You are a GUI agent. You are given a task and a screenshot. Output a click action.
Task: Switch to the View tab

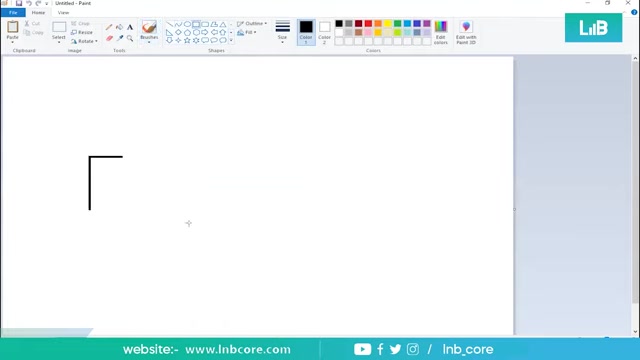(x=63, y=13)
